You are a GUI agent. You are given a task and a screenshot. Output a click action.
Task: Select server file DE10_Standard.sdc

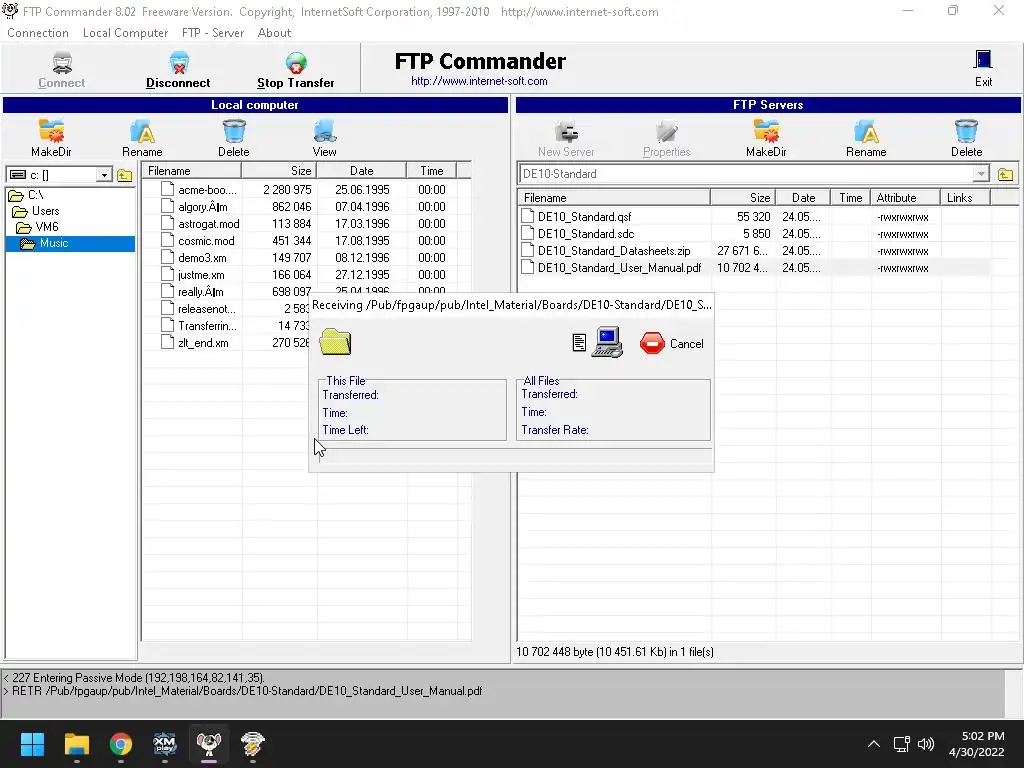[586, 234]
